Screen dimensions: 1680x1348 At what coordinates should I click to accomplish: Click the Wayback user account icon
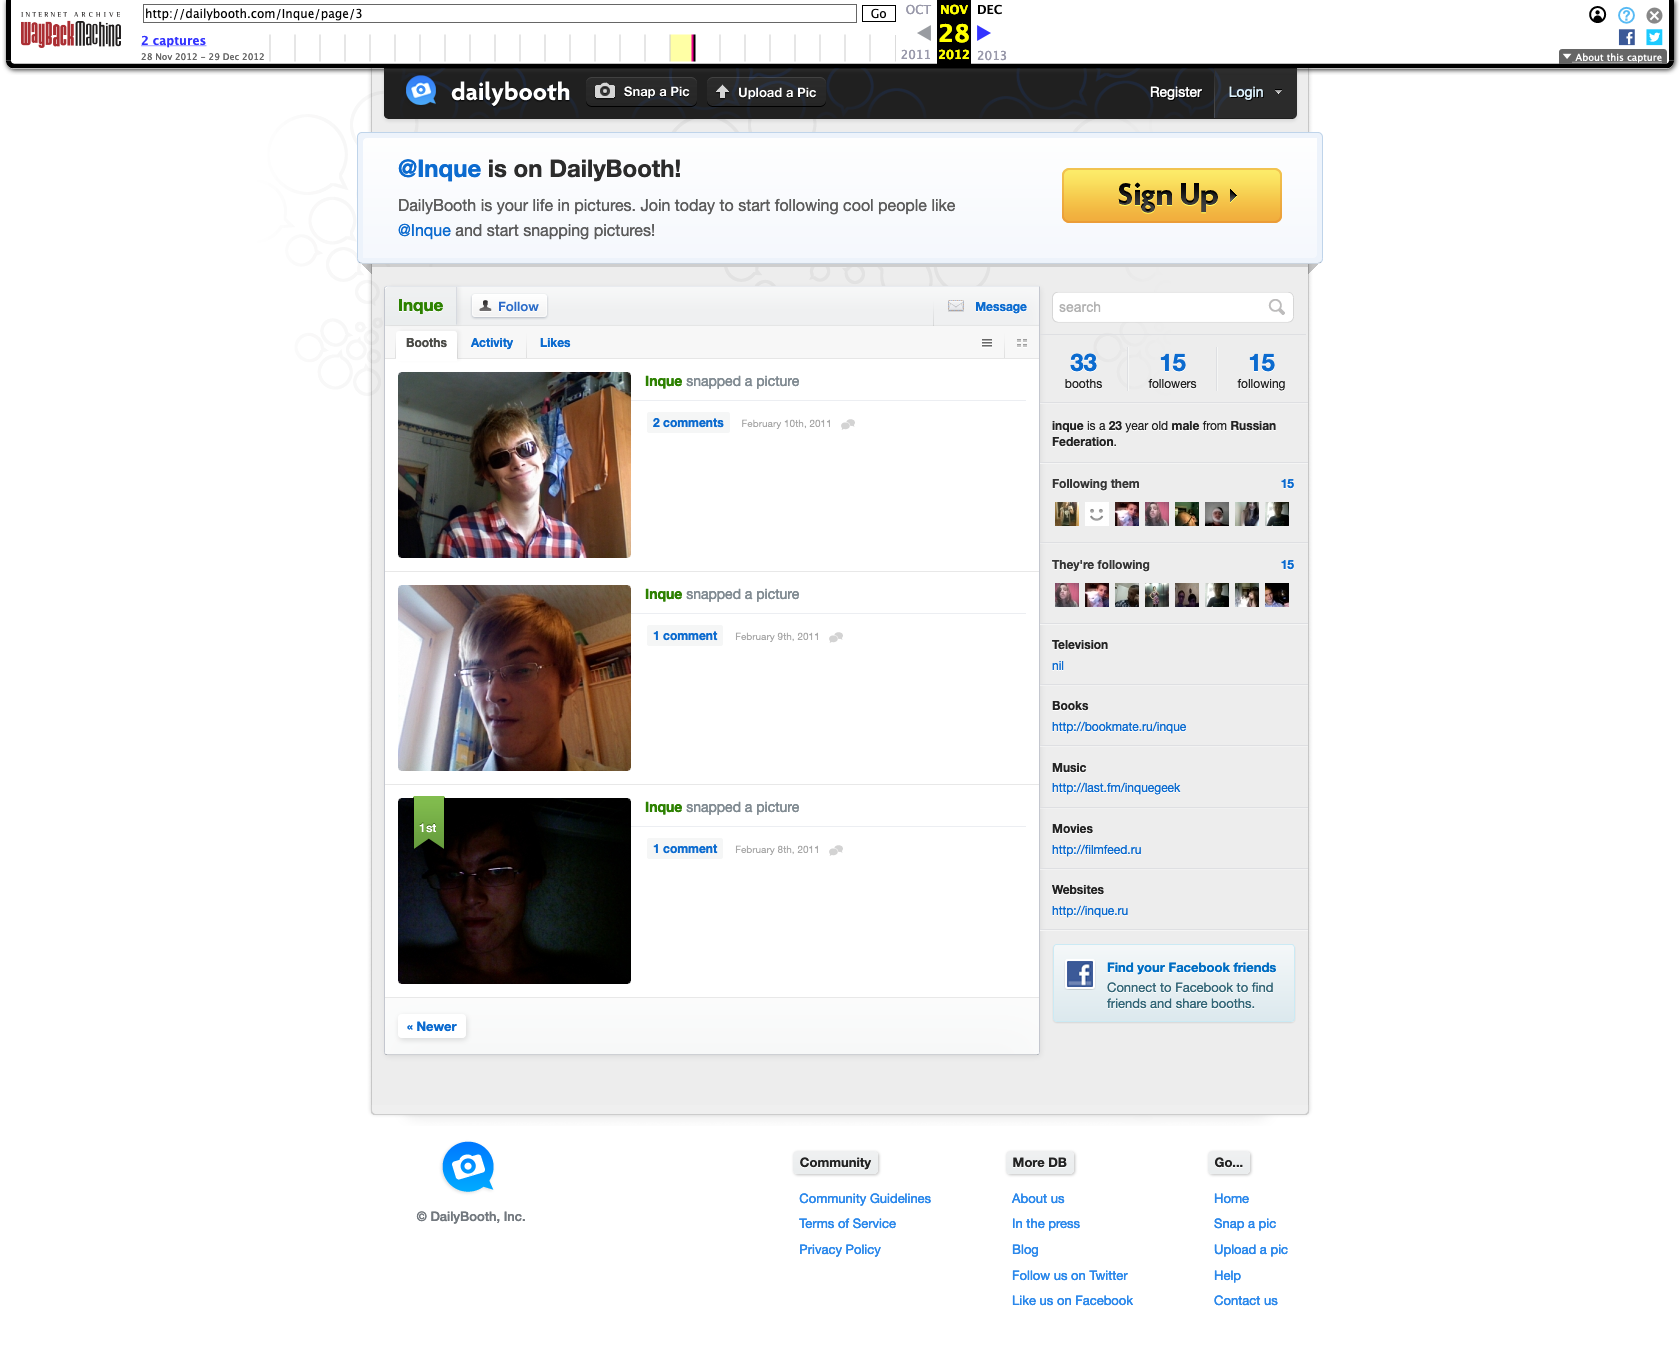click(1597, 15)
